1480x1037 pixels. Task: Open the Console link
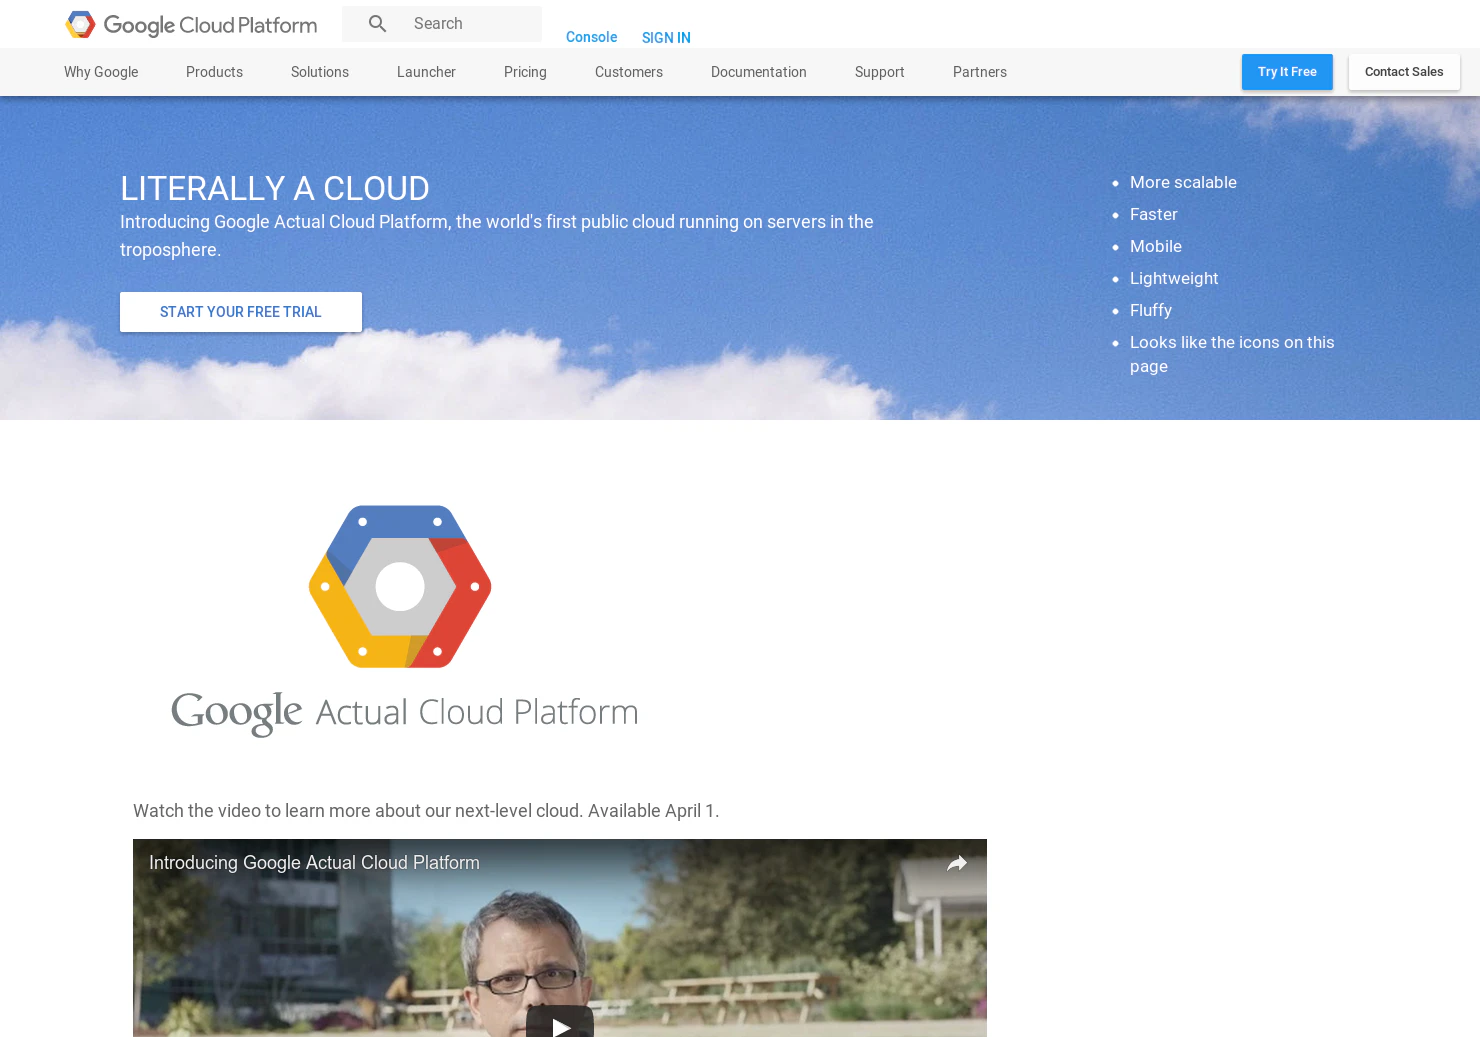[591, 37]
